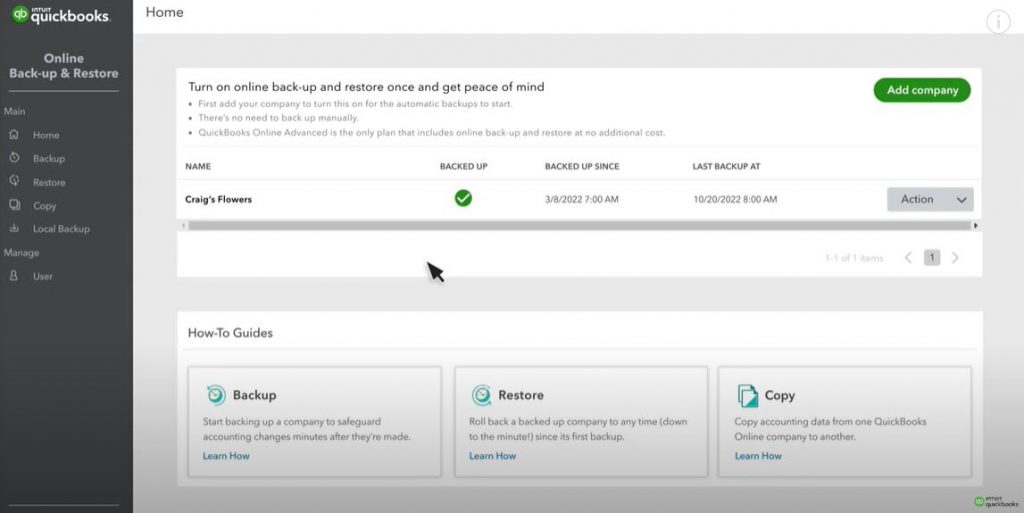Open User under Manage in sidebar
The image size is (1024, 513).
point(42,276)
